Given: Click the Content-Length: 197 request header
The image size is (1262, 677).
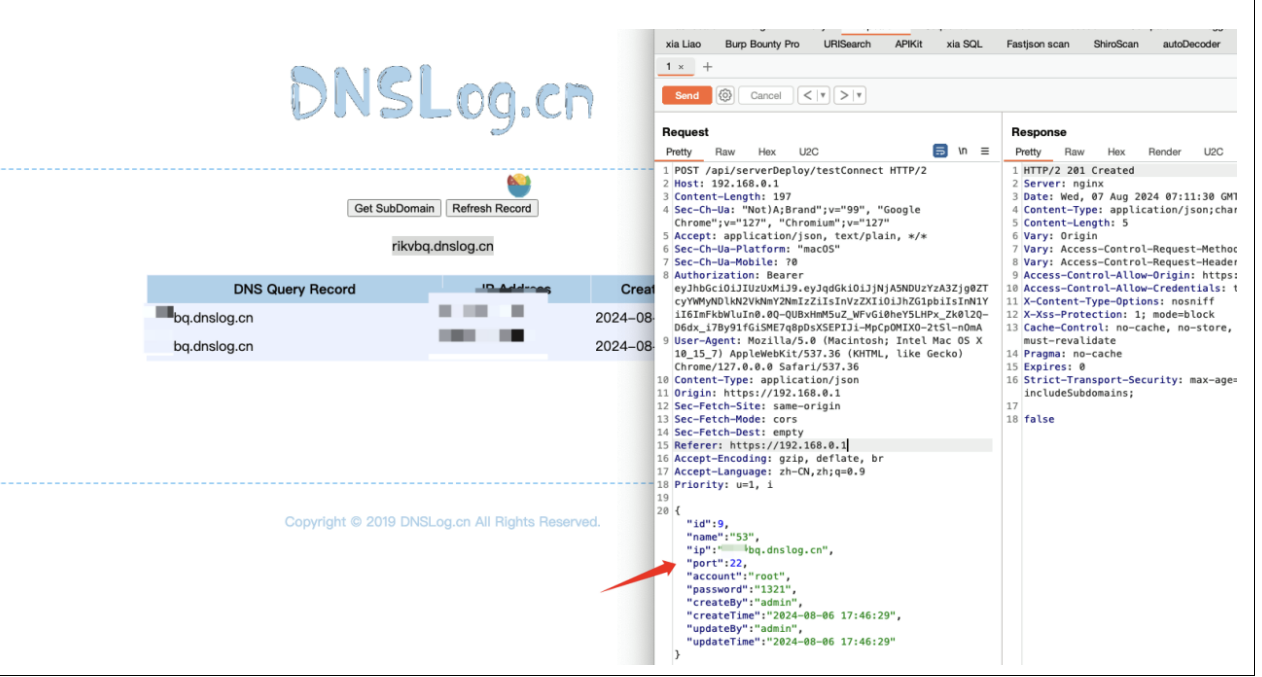Looking at the screenshot, I should pyautogui.click(x=733, y=197).
